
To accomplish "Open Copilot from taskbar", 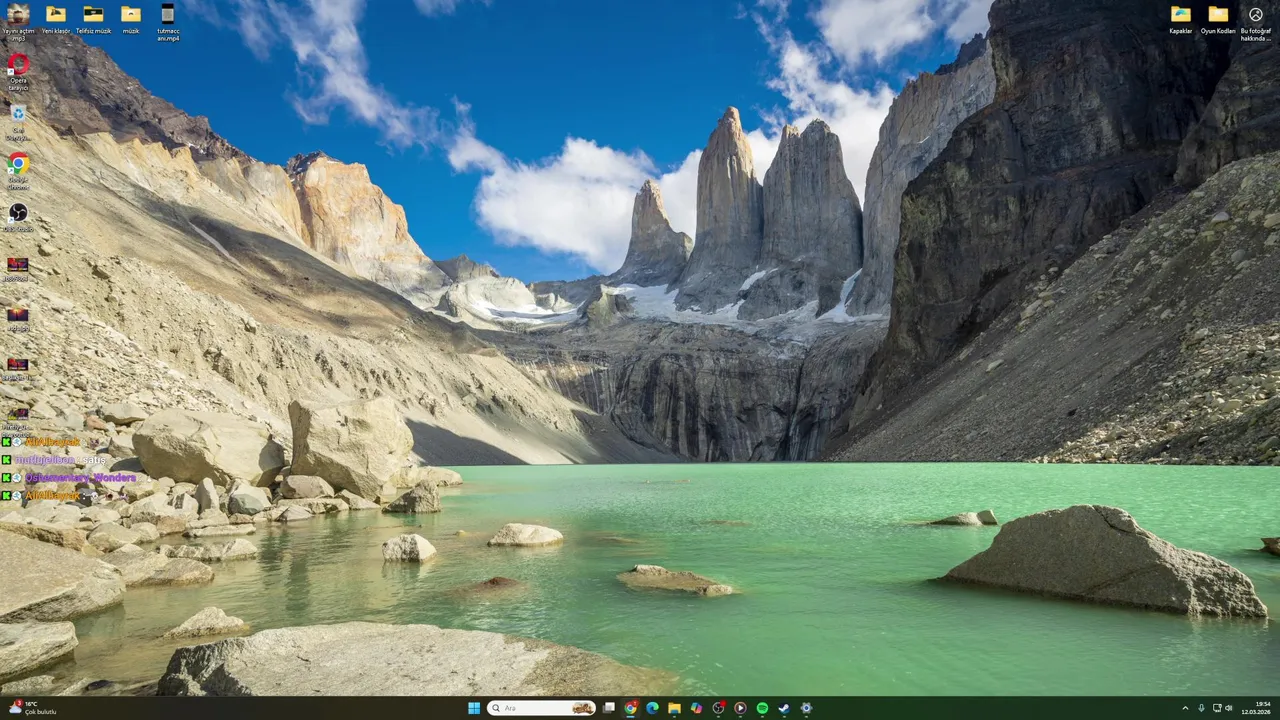I will click(x=696, y=708).
